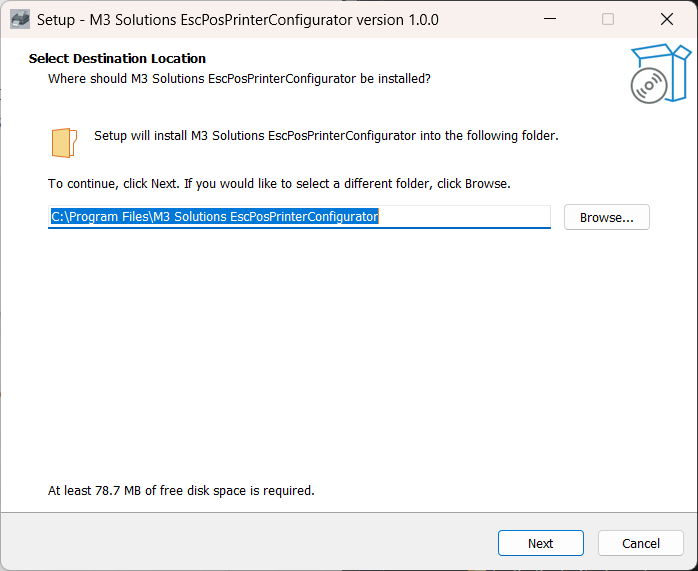This screenshot has width=698, height=571.
Task: Click 'Where should M3 Solutions' question text
Action: (x=239, y=79)
